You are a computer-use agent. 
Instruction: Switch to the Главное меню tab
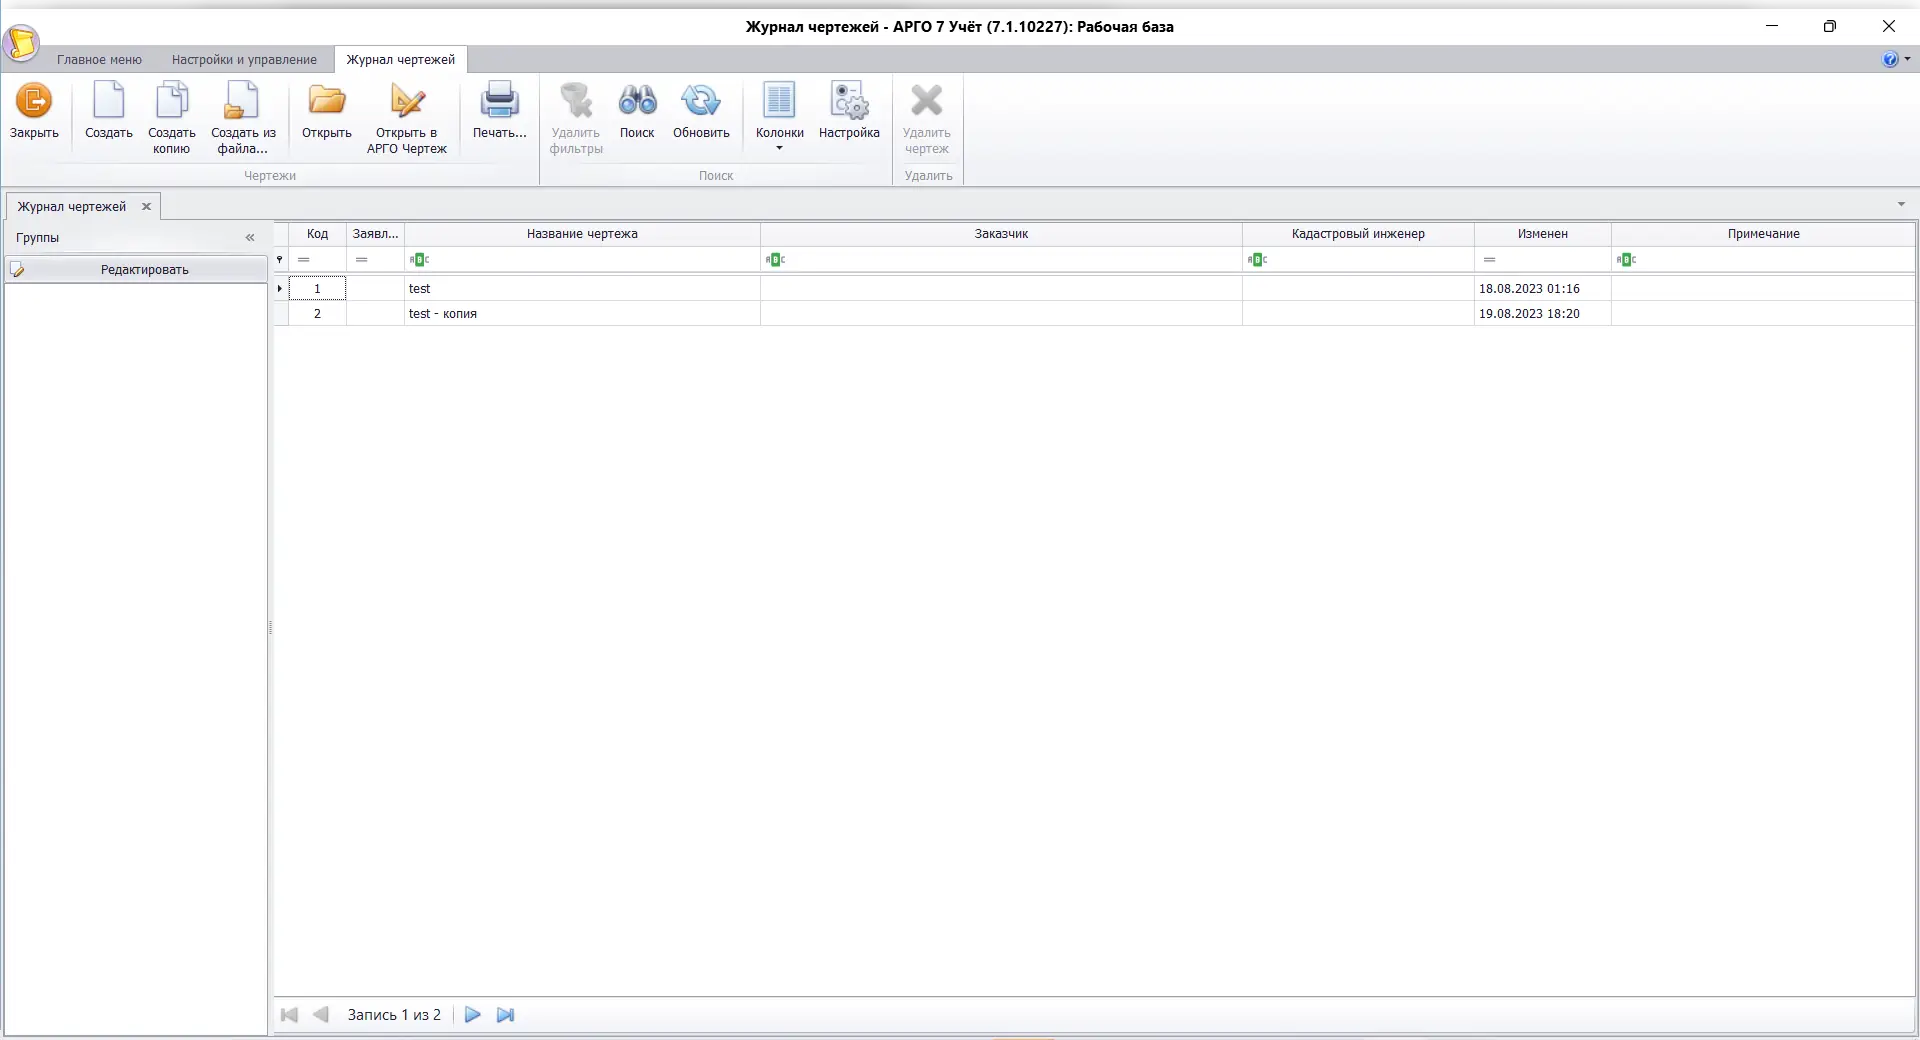pyautogui.click(x=99, y=60)
